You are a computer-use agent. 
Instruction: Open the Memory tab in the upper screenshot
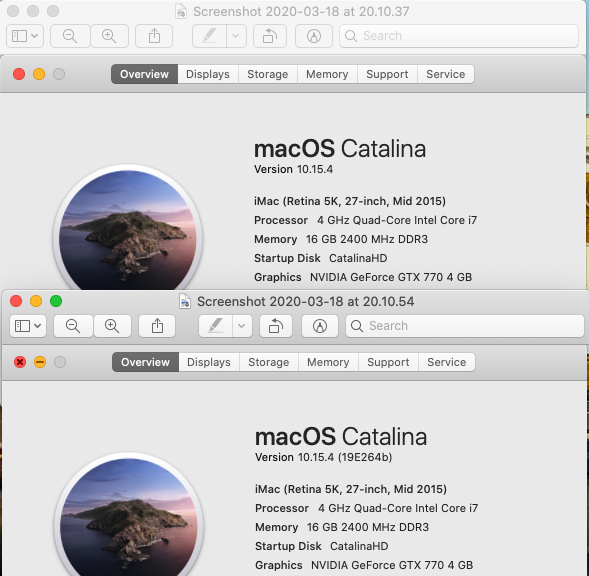pos(327,74)
